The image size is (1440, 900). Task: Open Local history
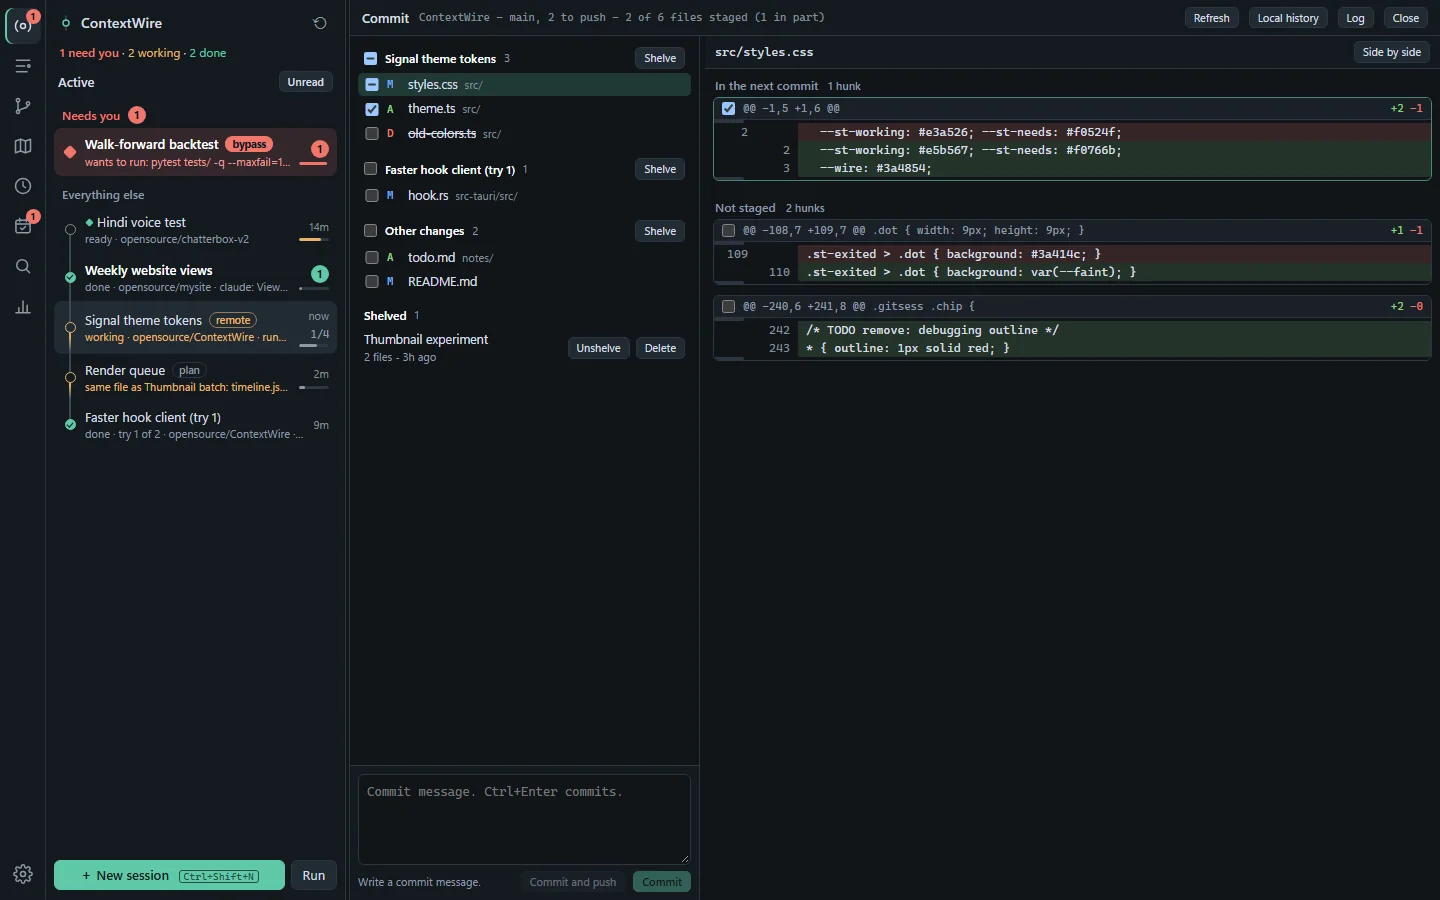point(1288,18)
